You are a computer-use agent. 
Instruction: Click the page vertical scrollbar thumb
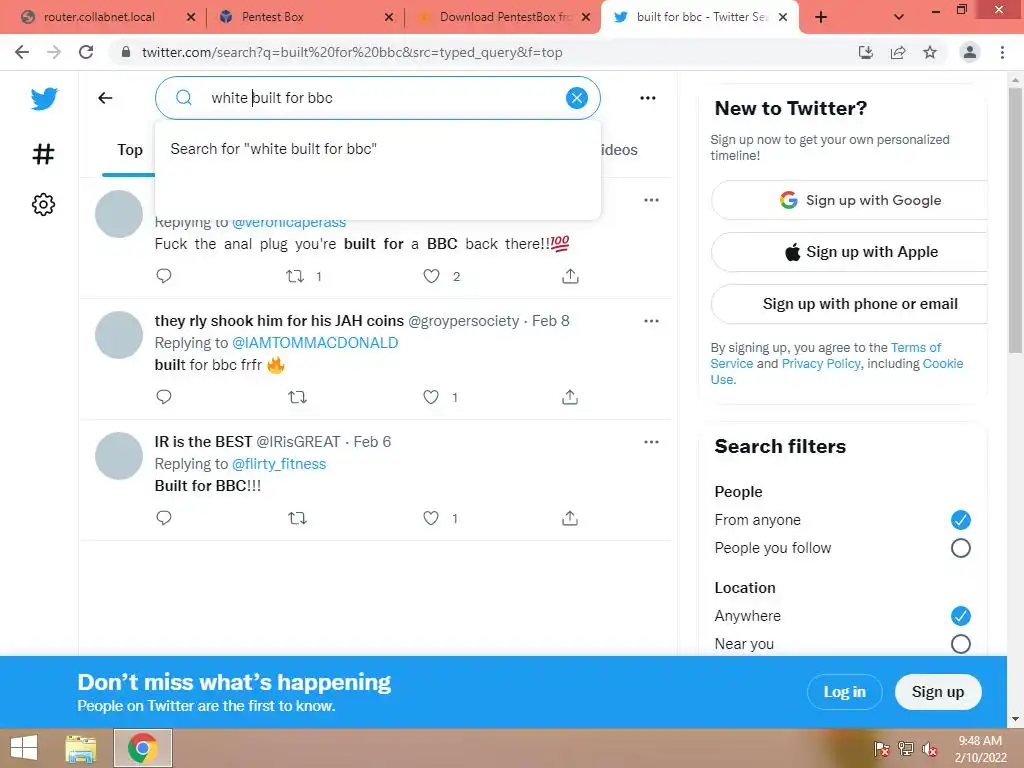click(x=1015, y=220)
